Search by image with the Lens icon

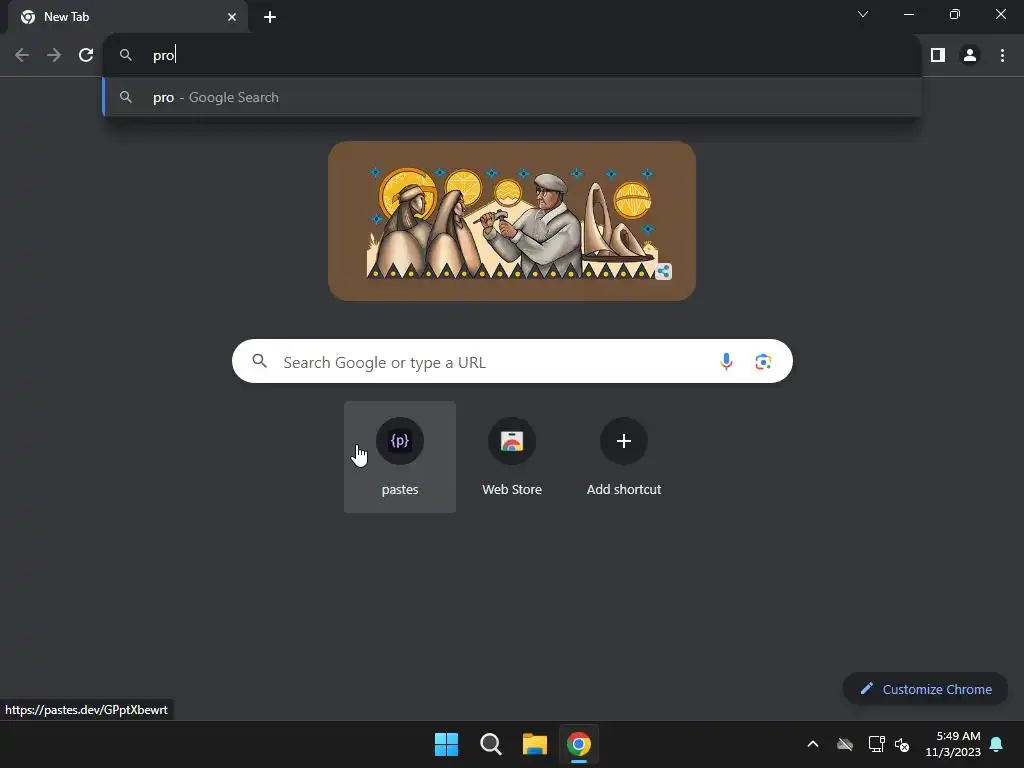click(763, 361)
